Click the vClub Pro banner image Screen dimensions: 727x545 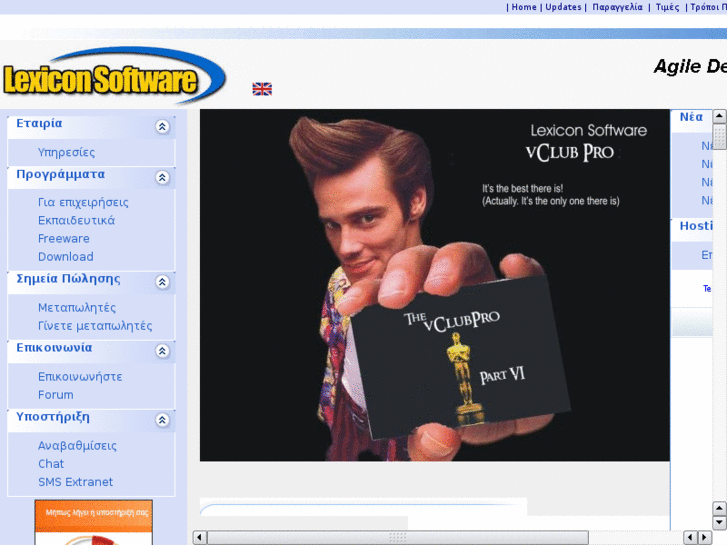pos(434,285)
